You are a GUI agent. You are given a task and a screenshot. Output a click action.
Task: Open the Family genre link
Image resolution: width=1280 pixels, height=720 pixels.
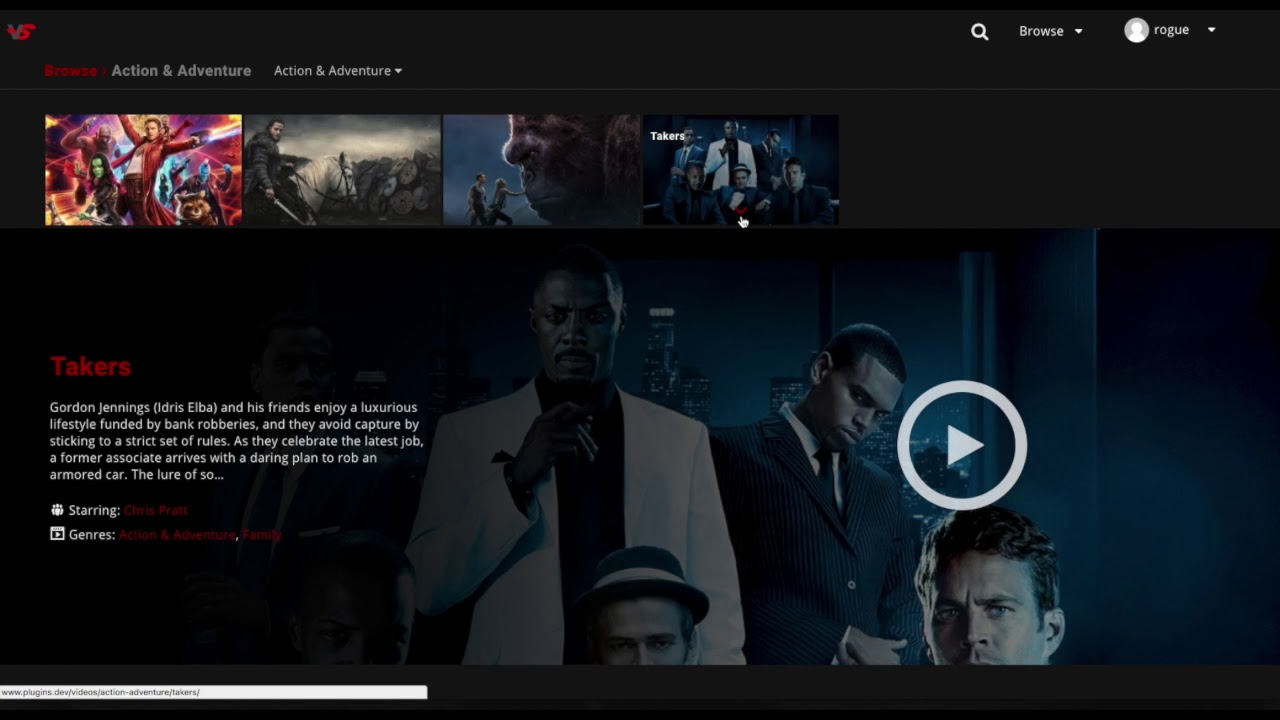(261, 535)
